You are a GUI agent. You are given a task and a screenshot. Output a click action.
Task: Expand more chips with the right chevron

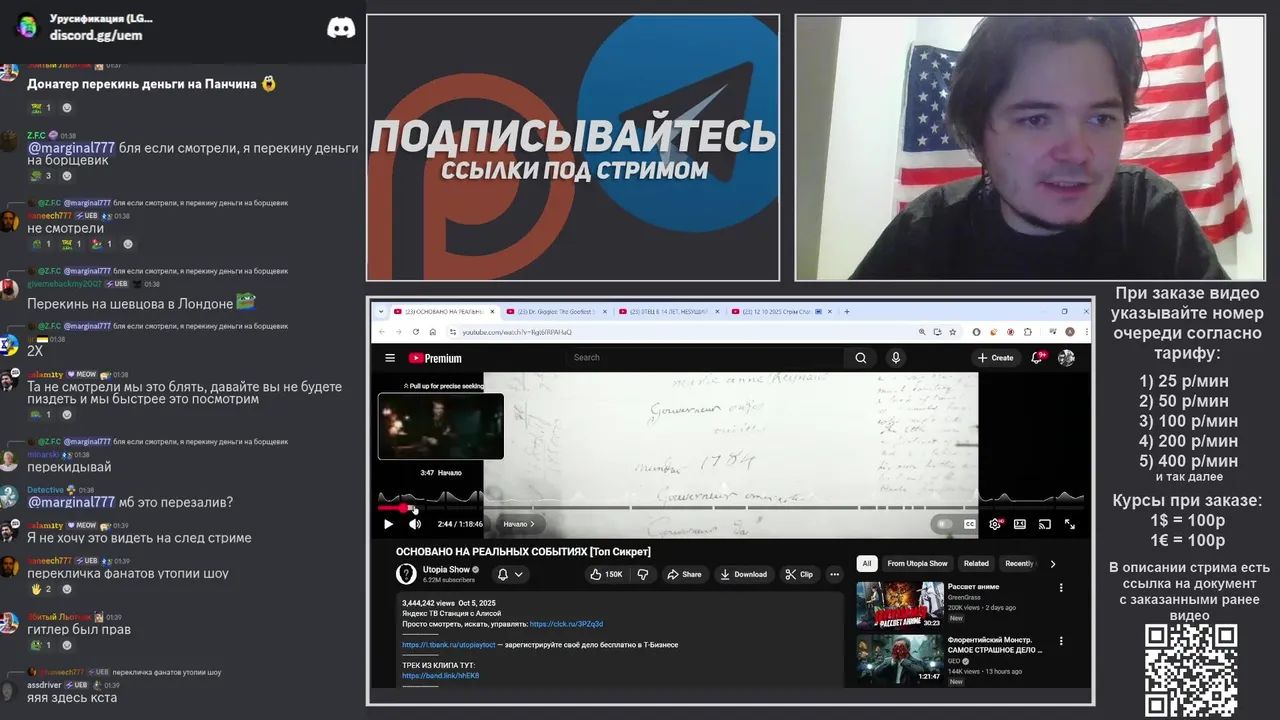[1052, 563]
